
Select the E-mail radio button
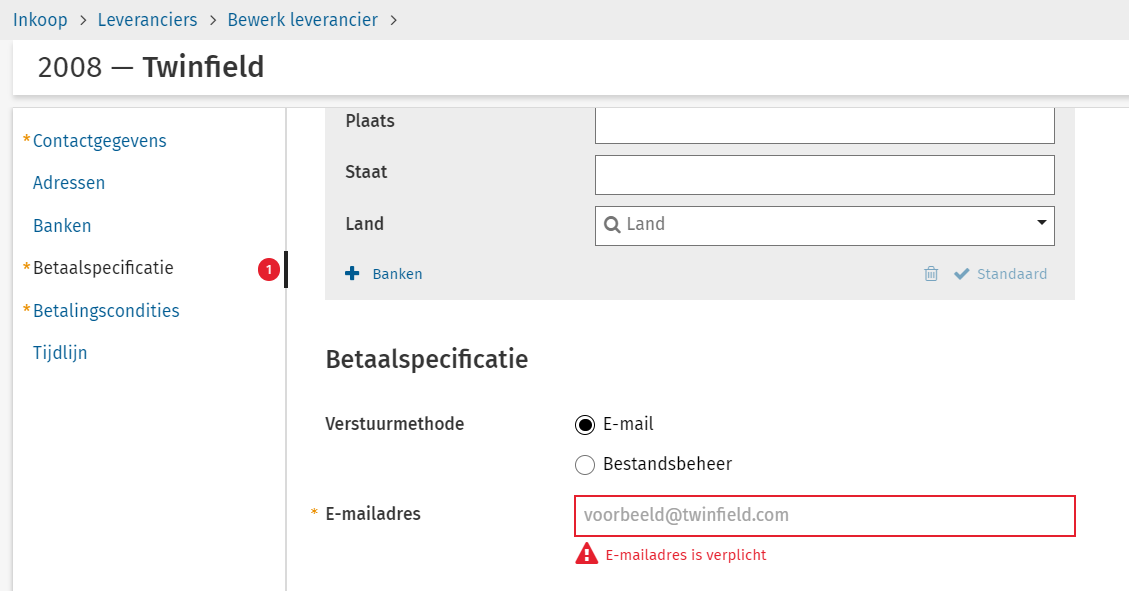[x=585, y=424]
